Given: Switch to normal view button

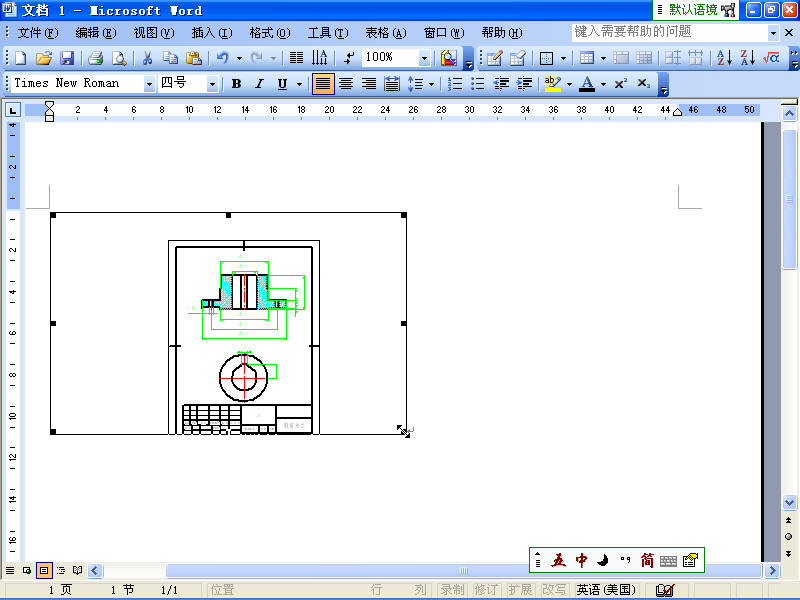Looking at the screenshot, I should pyautogui.click(x=10, y=570).
